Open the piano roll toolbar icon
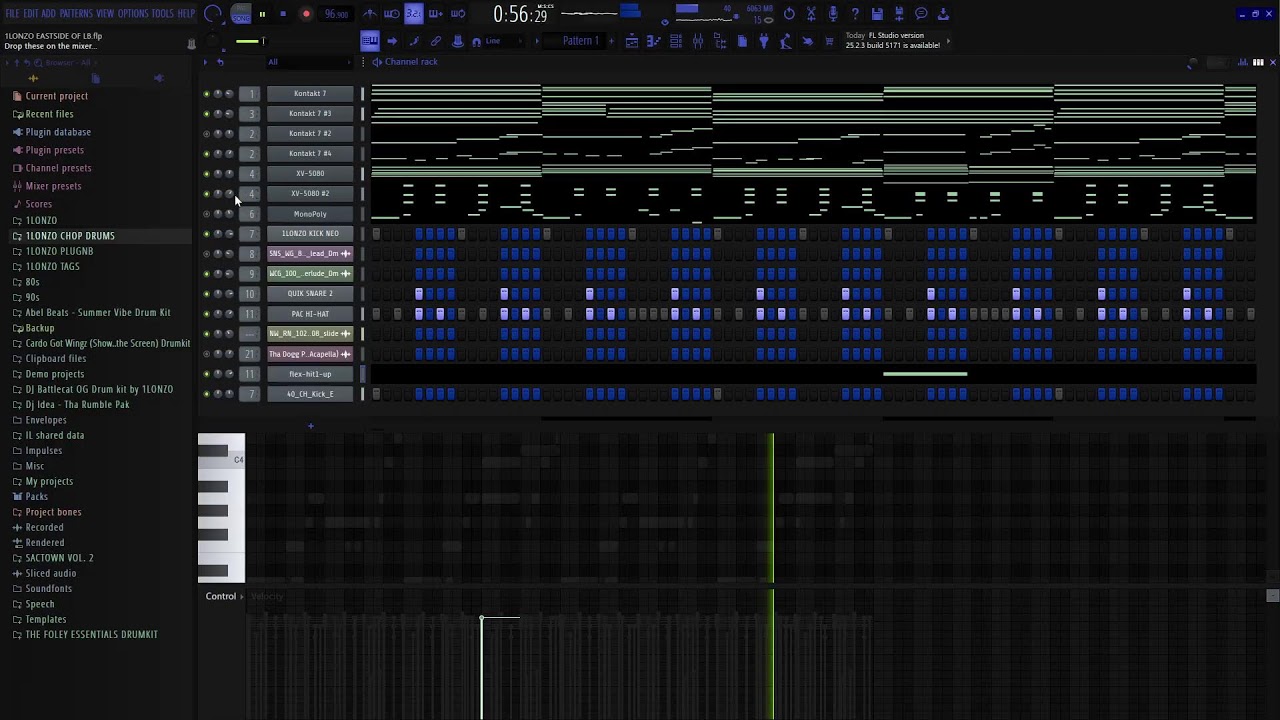 tap(654, 41)
